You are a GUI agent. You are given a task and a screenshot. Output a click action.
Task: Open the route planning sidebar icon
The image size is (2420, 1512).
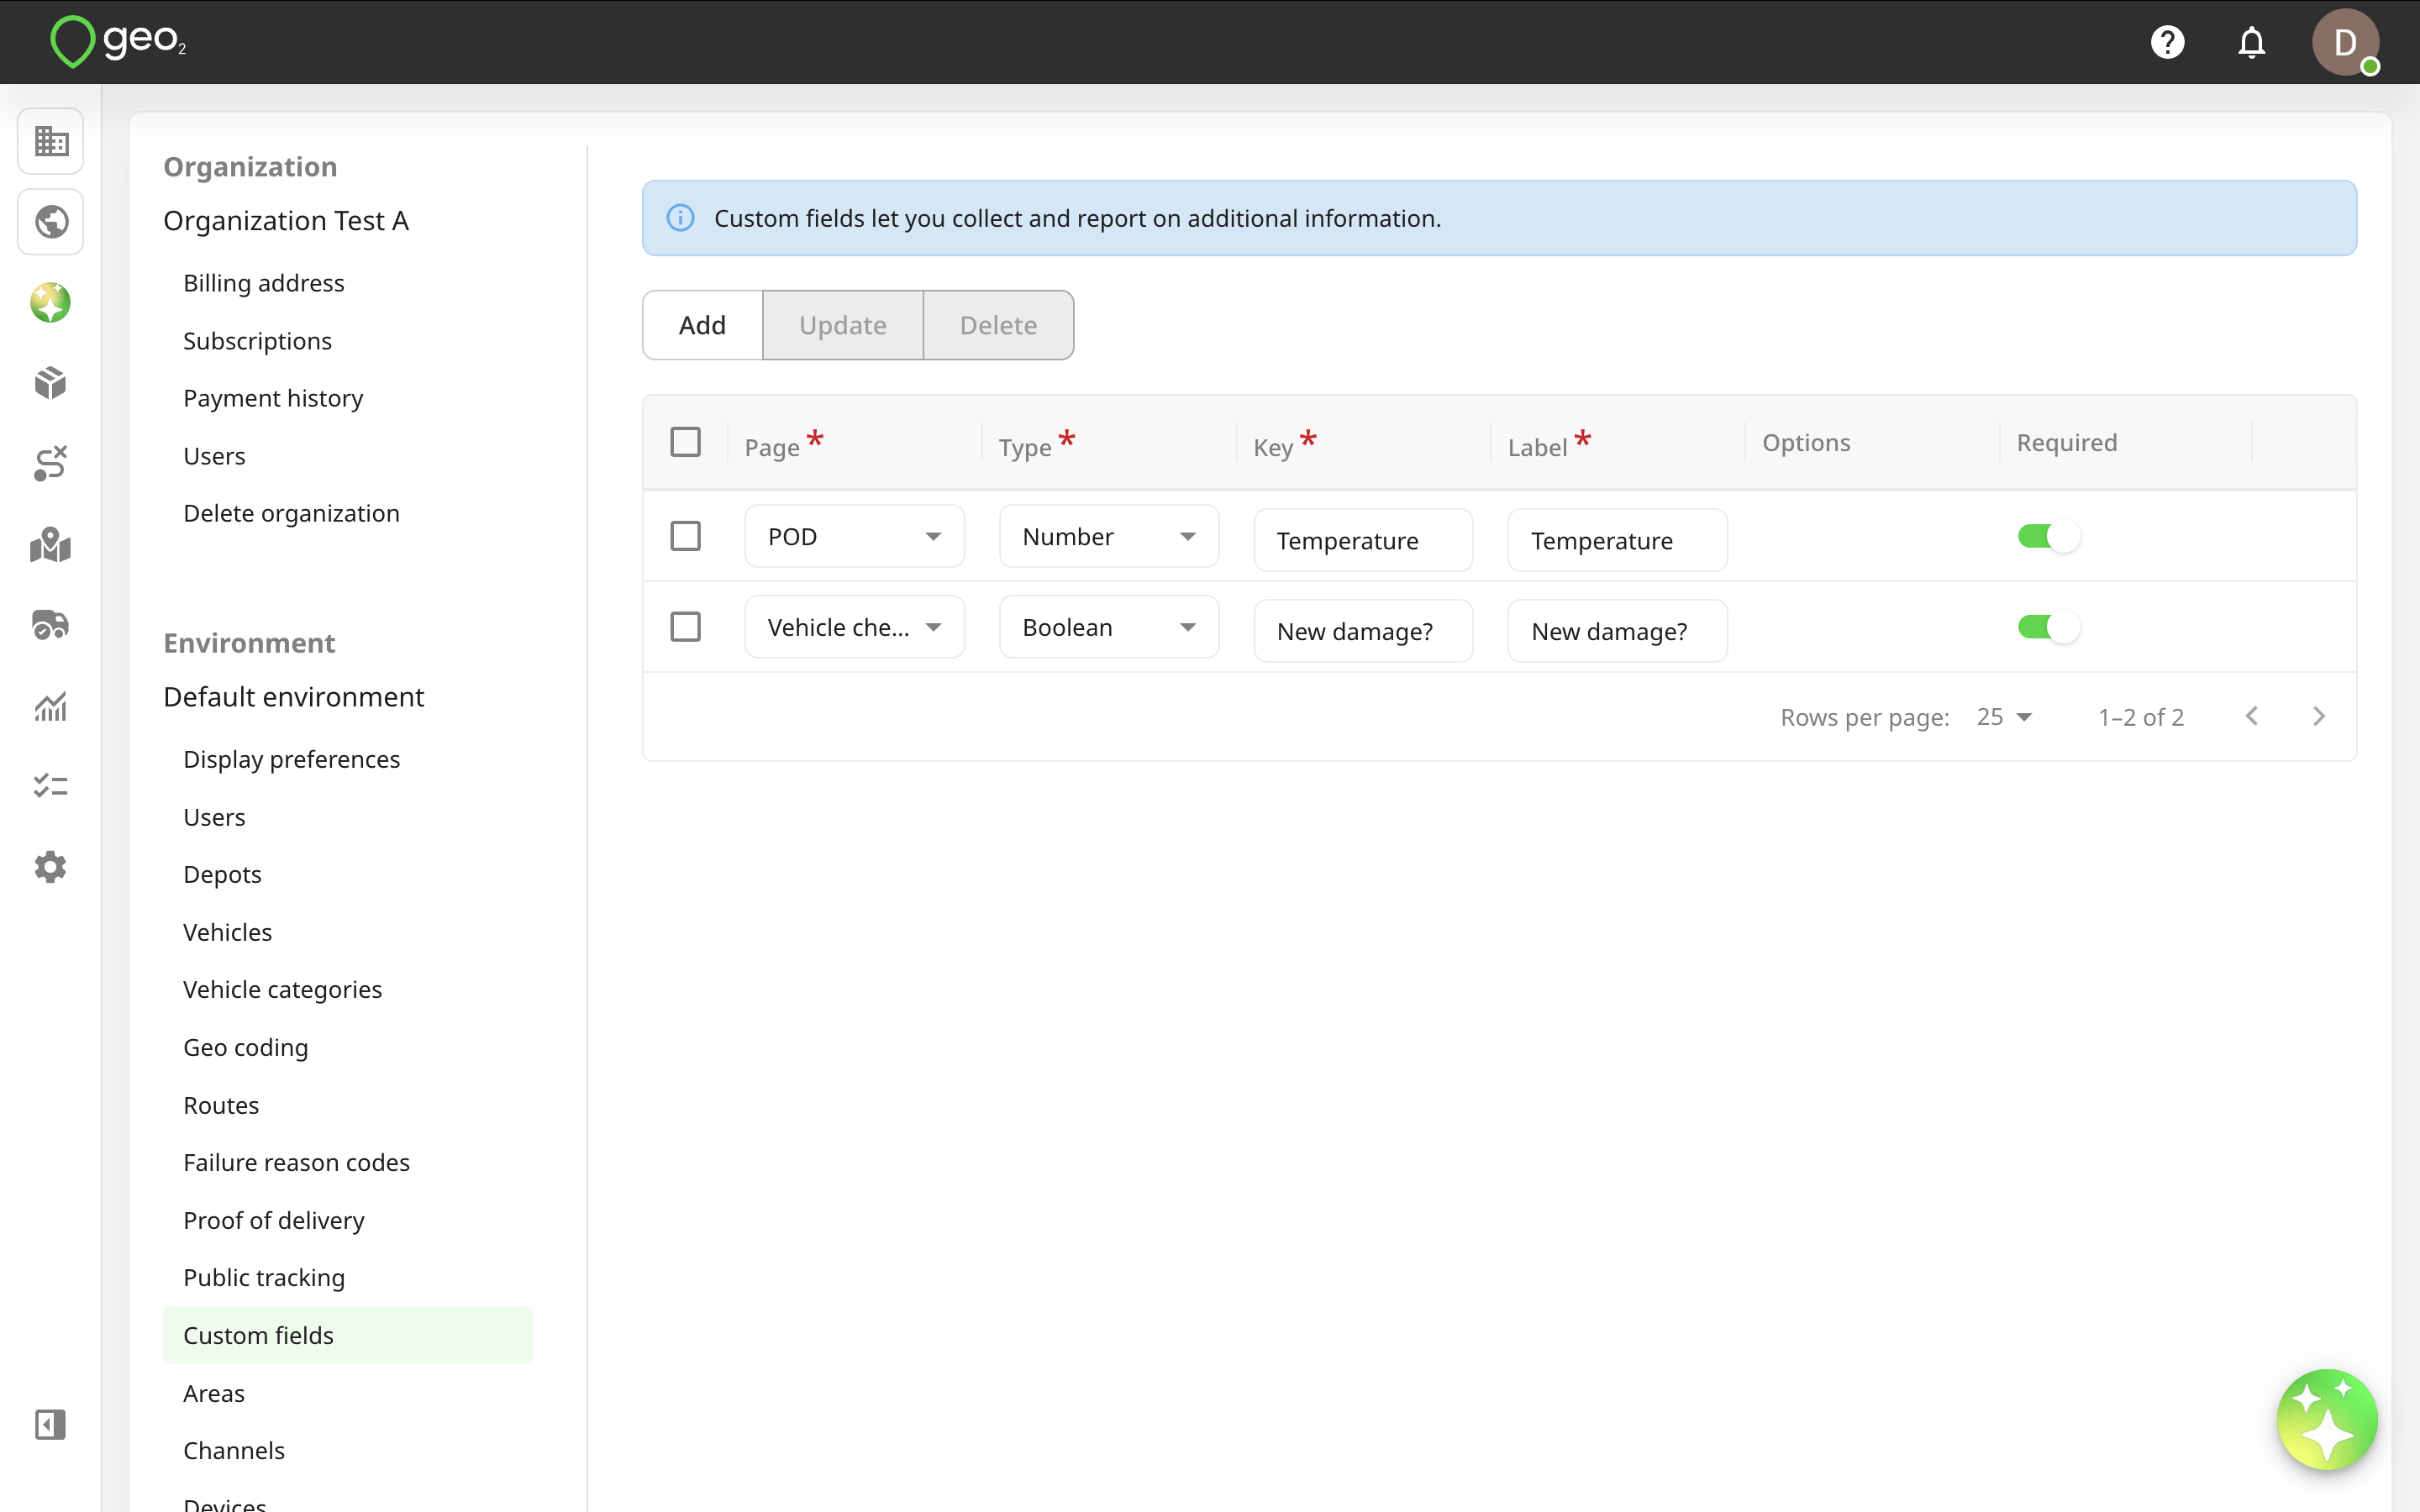tap(51, 464)
